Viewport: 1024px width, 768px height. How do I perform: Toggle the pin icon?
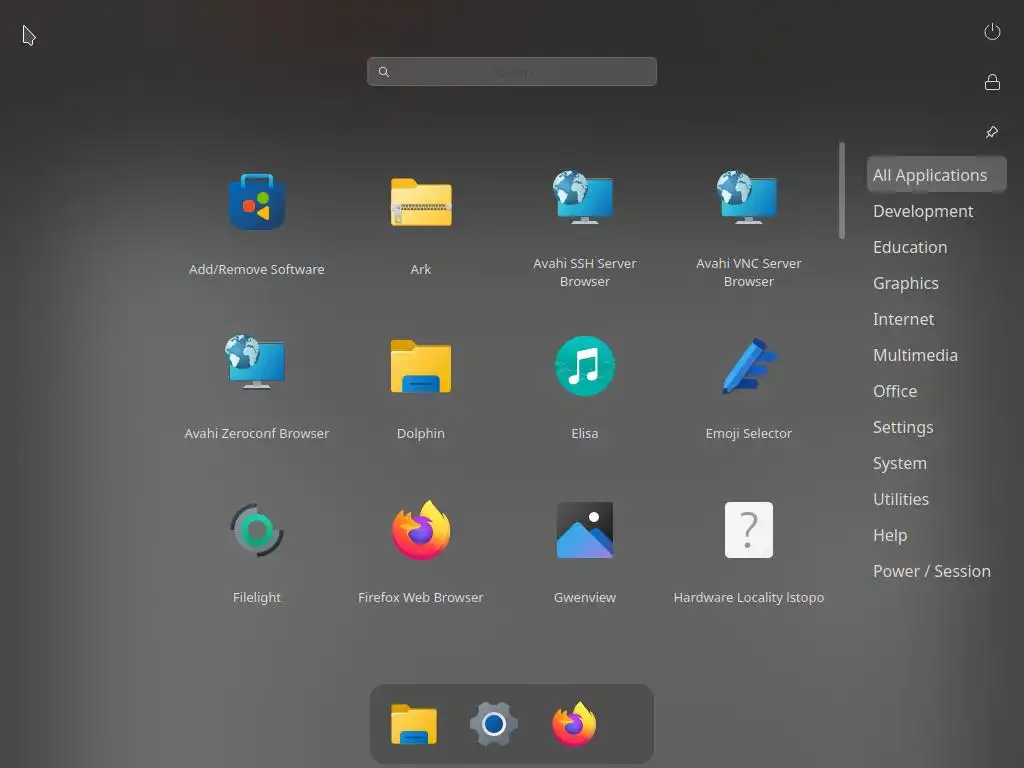[992, 132]
